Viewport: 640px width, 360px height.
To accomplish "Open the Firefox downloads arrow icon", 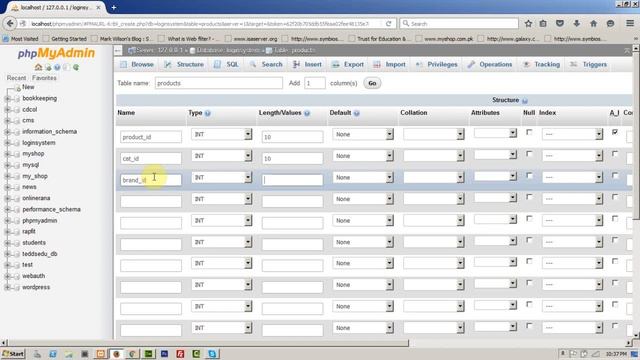I will (577, 24).
